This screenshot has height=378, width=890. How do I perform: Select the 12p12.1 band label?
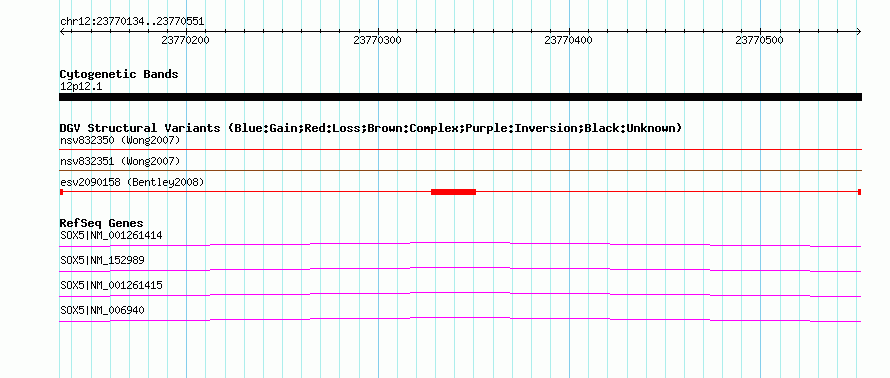[x=81, y=87]
